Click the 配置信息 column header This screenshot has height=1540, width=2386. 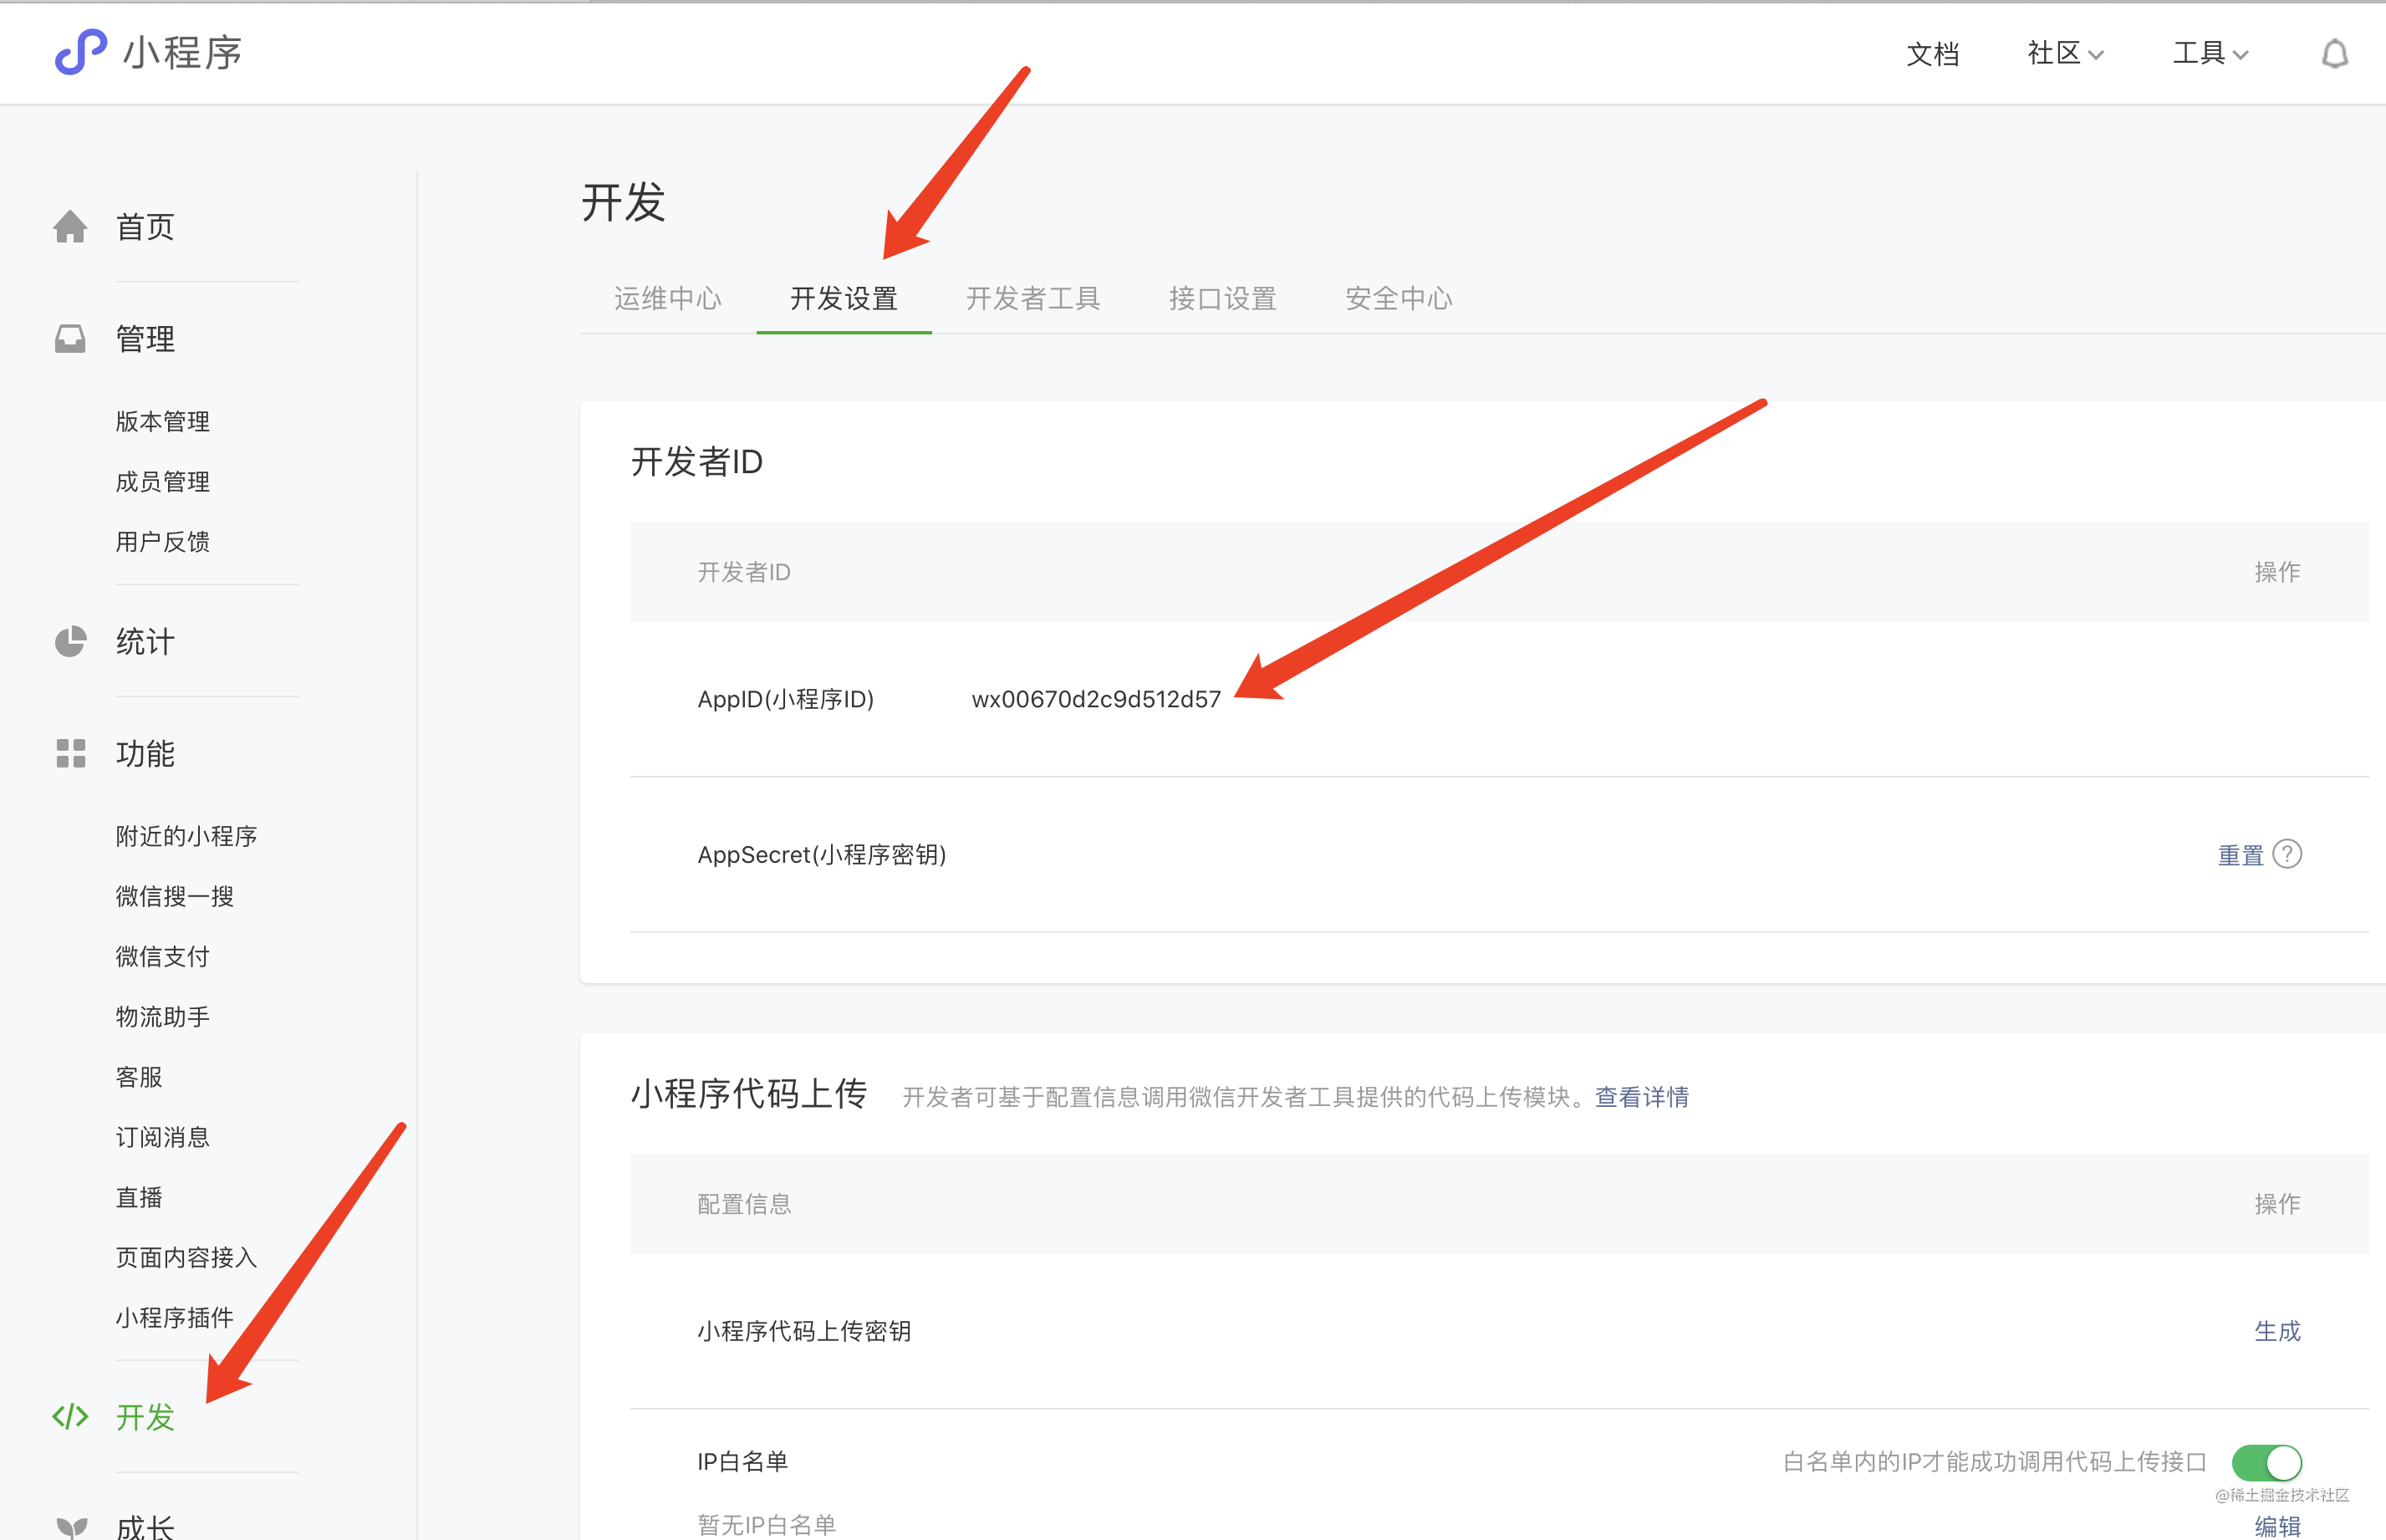tap(744, 1204)
